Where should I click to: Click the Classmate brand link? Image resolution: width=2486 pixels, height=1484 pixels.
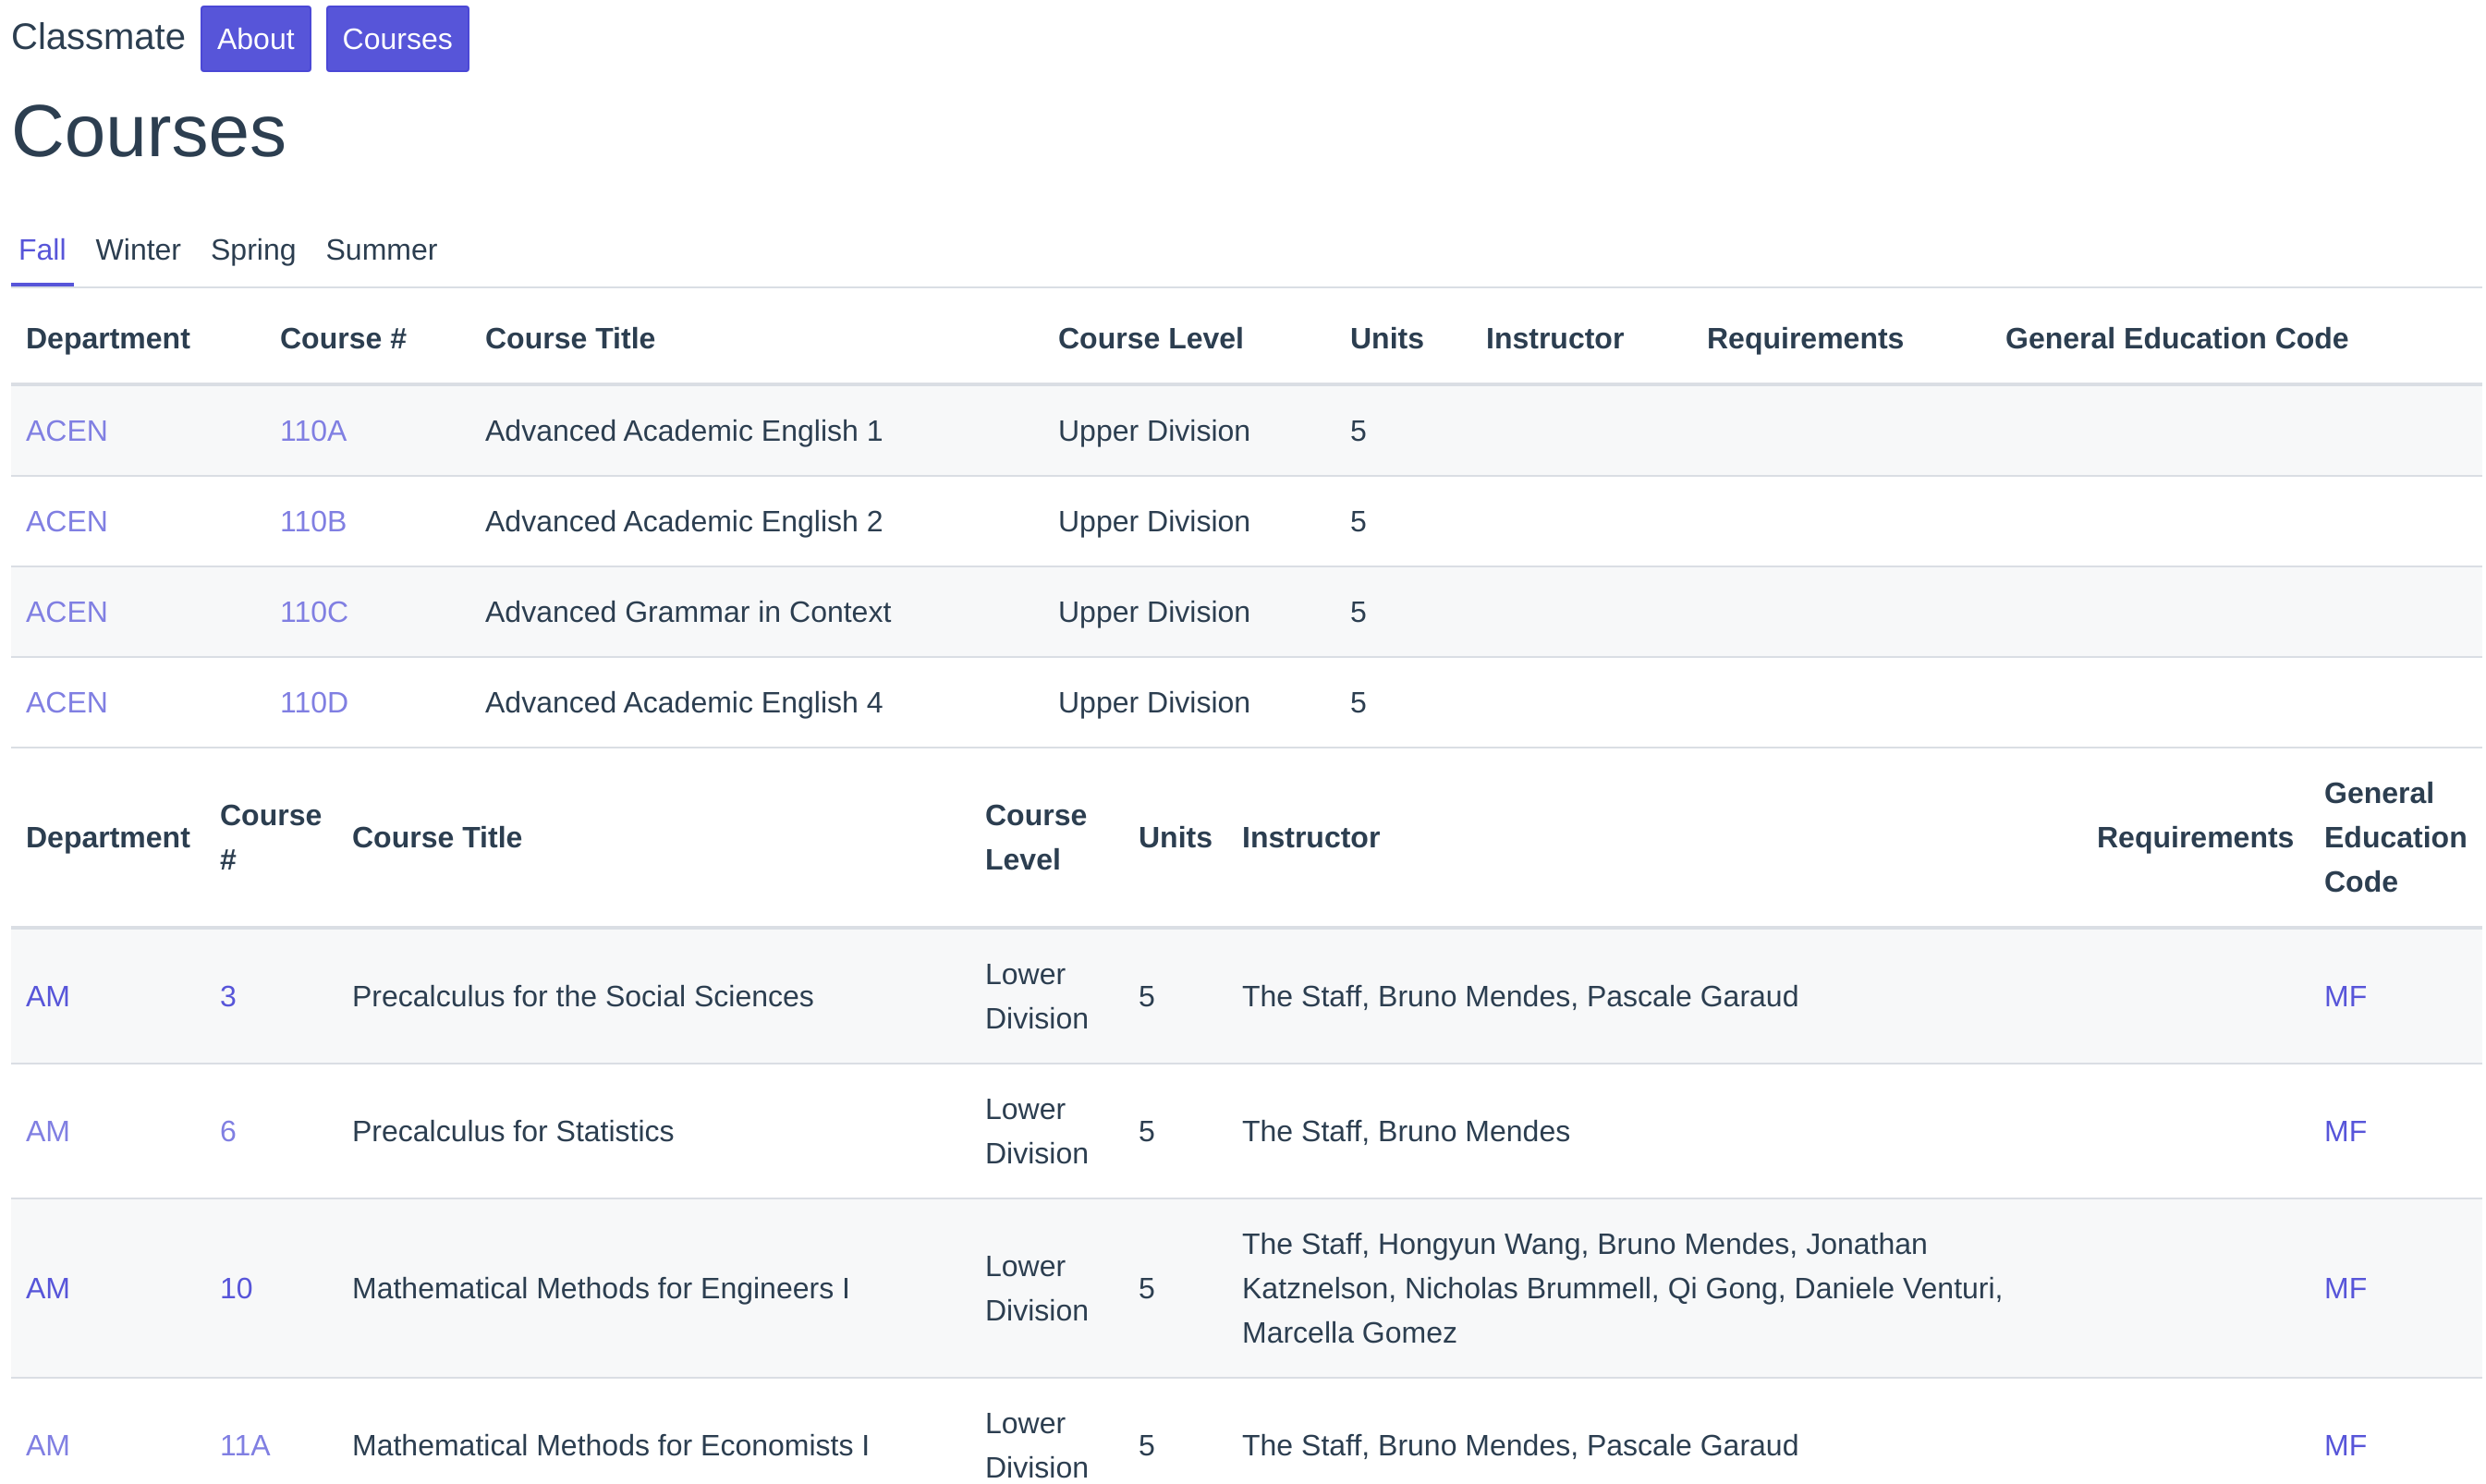pos(98,37)
